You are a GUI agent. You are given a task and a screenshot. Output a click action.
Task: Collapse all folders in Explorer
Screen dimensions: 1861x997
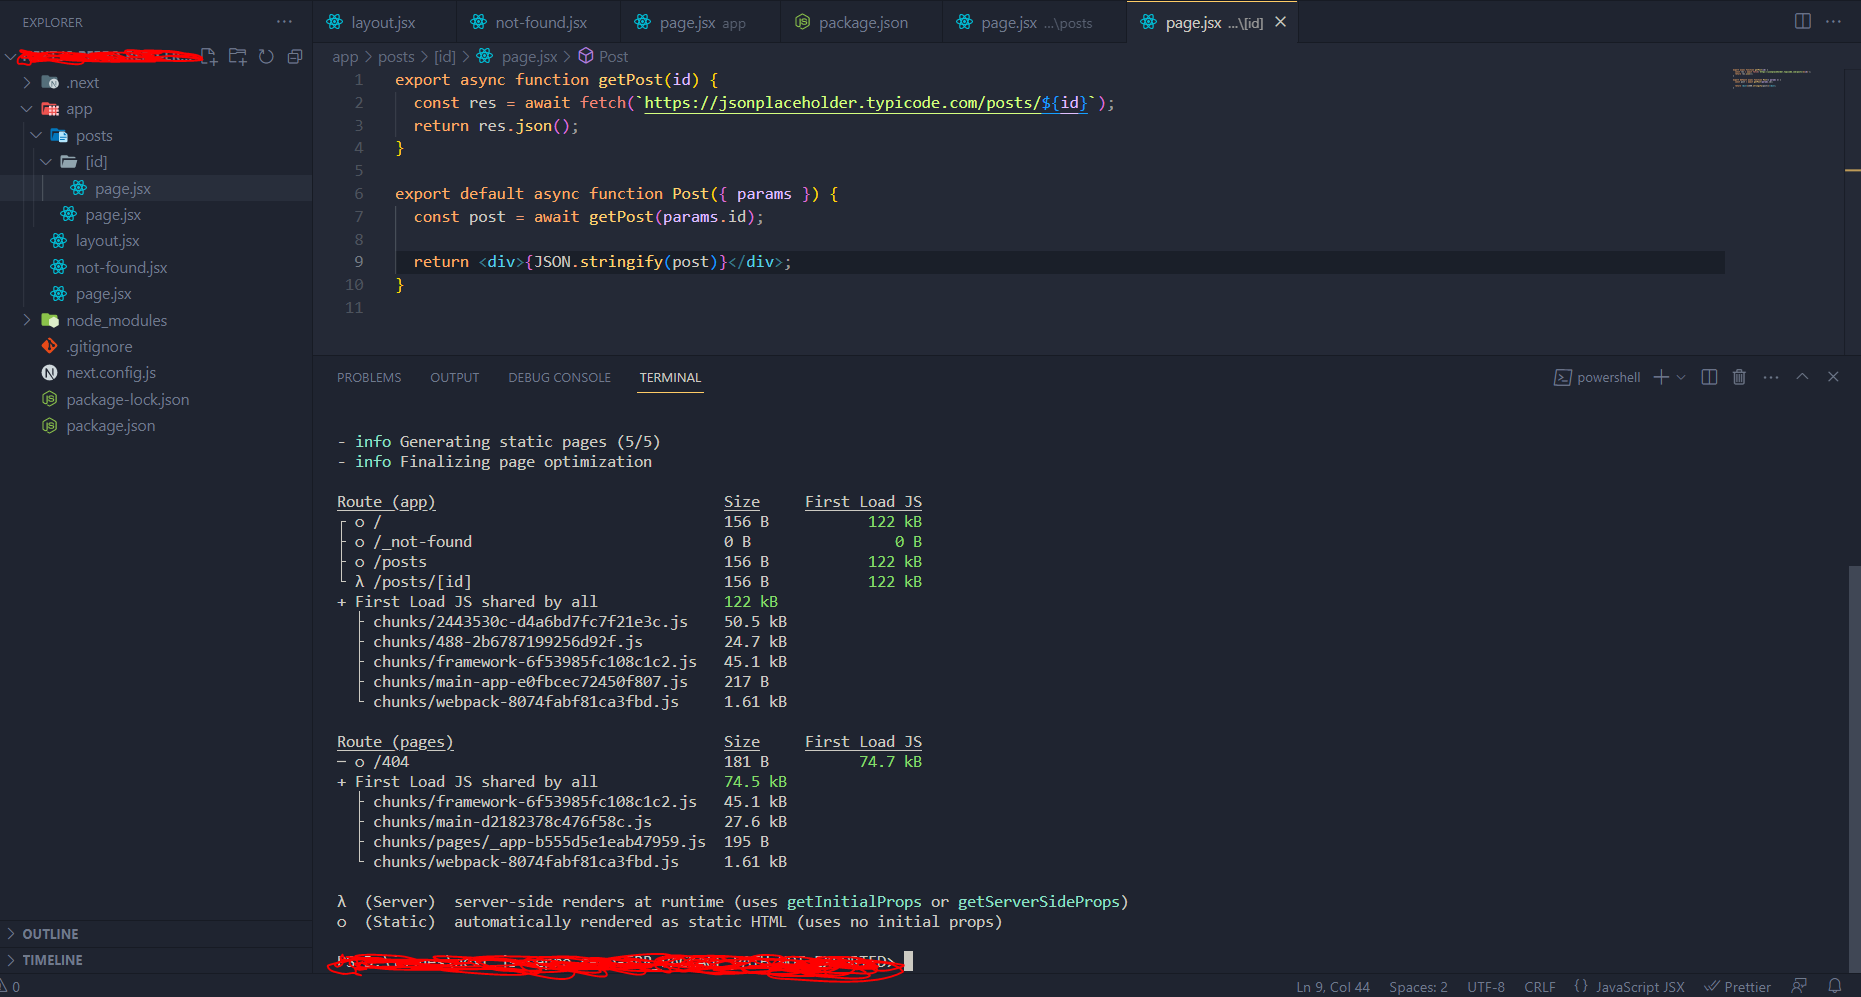[294, 57]
